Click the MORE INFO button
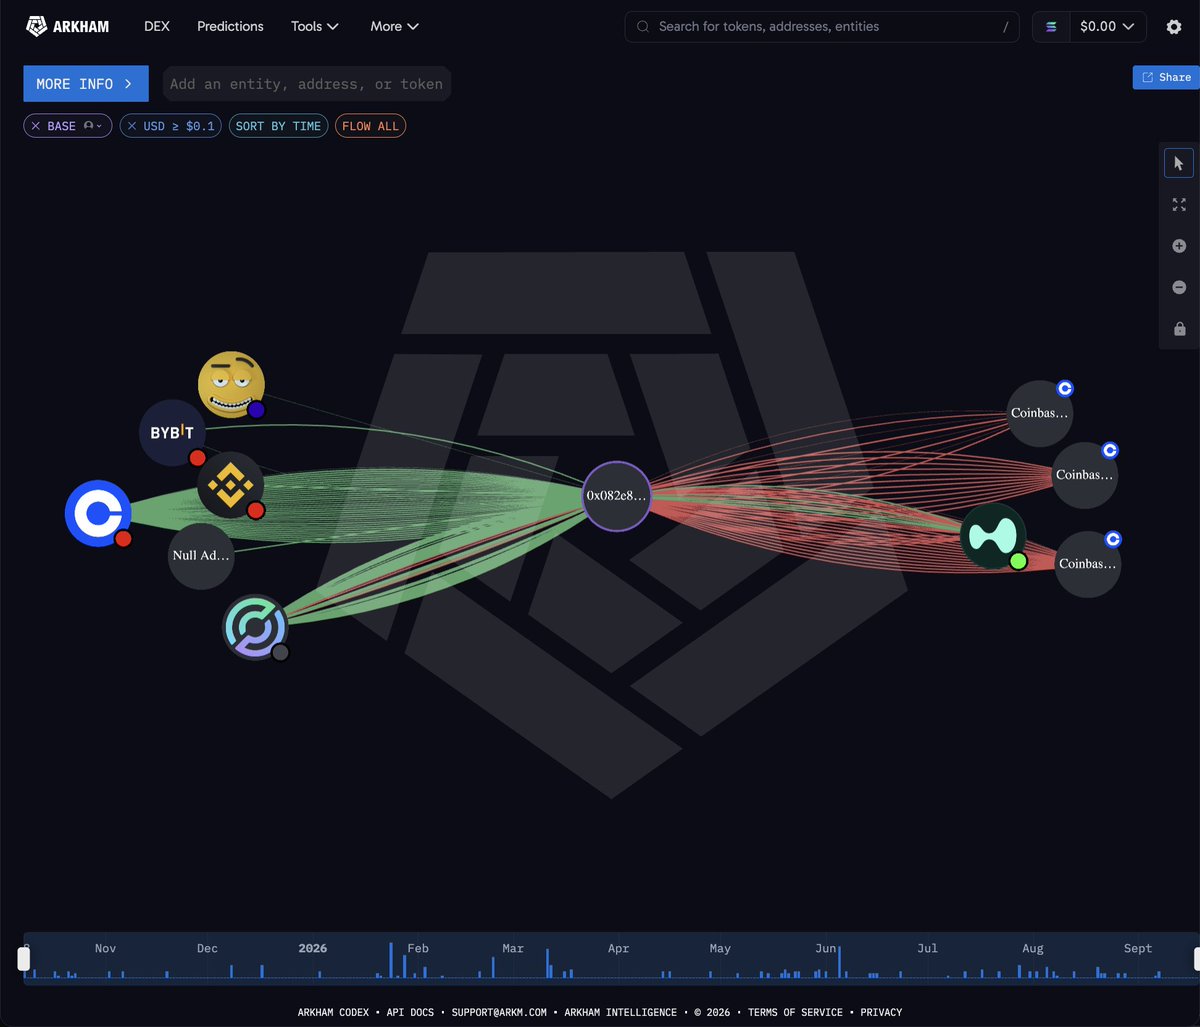This screenshot has height=1027, width=1200. [86, 84]
